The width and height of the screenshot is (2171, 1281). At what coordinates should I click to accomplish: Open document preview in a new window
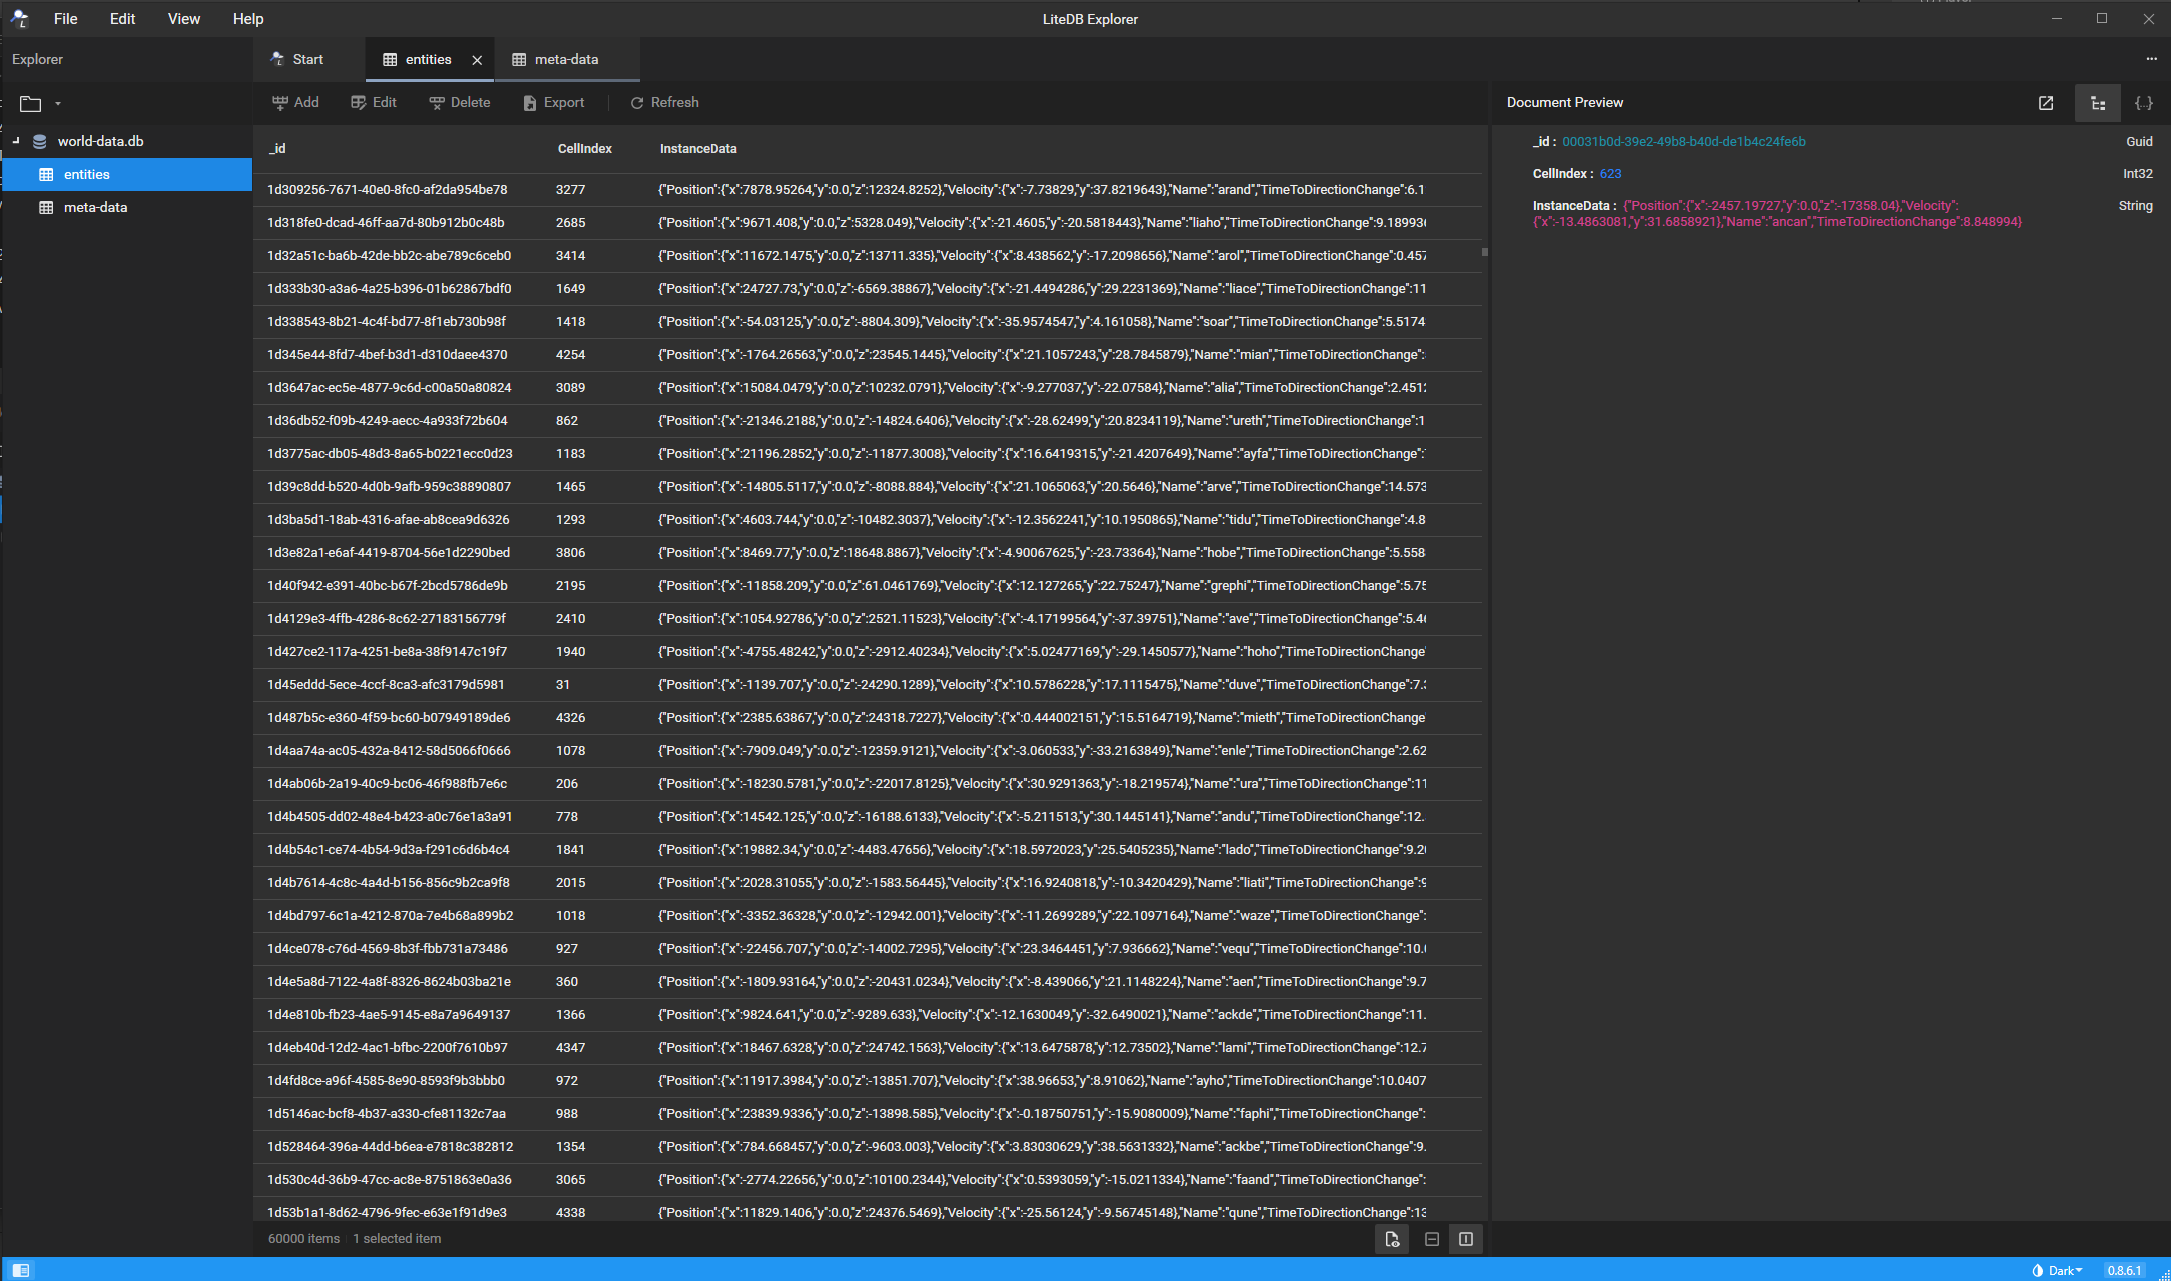point(2046,103)
